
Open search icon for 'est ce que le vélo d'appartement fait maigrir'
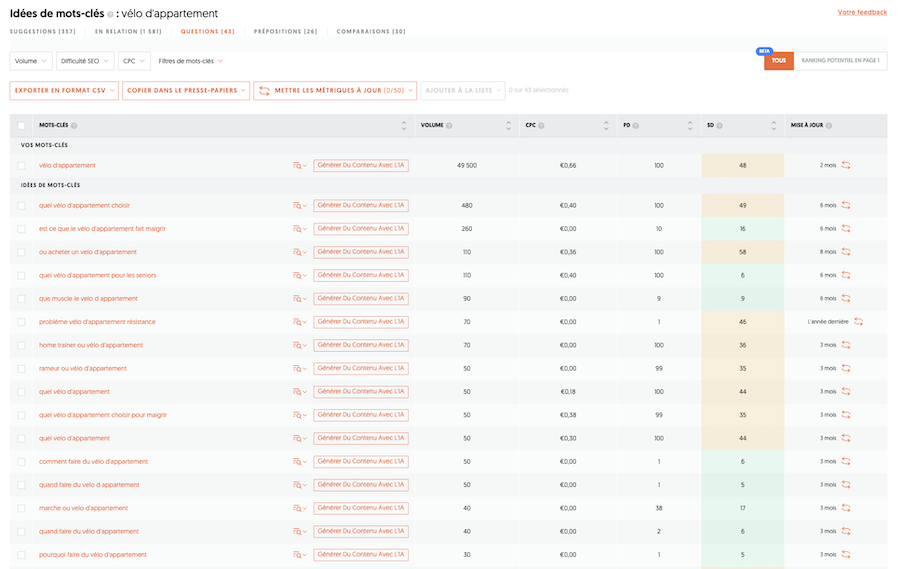(x=300, y=229)
